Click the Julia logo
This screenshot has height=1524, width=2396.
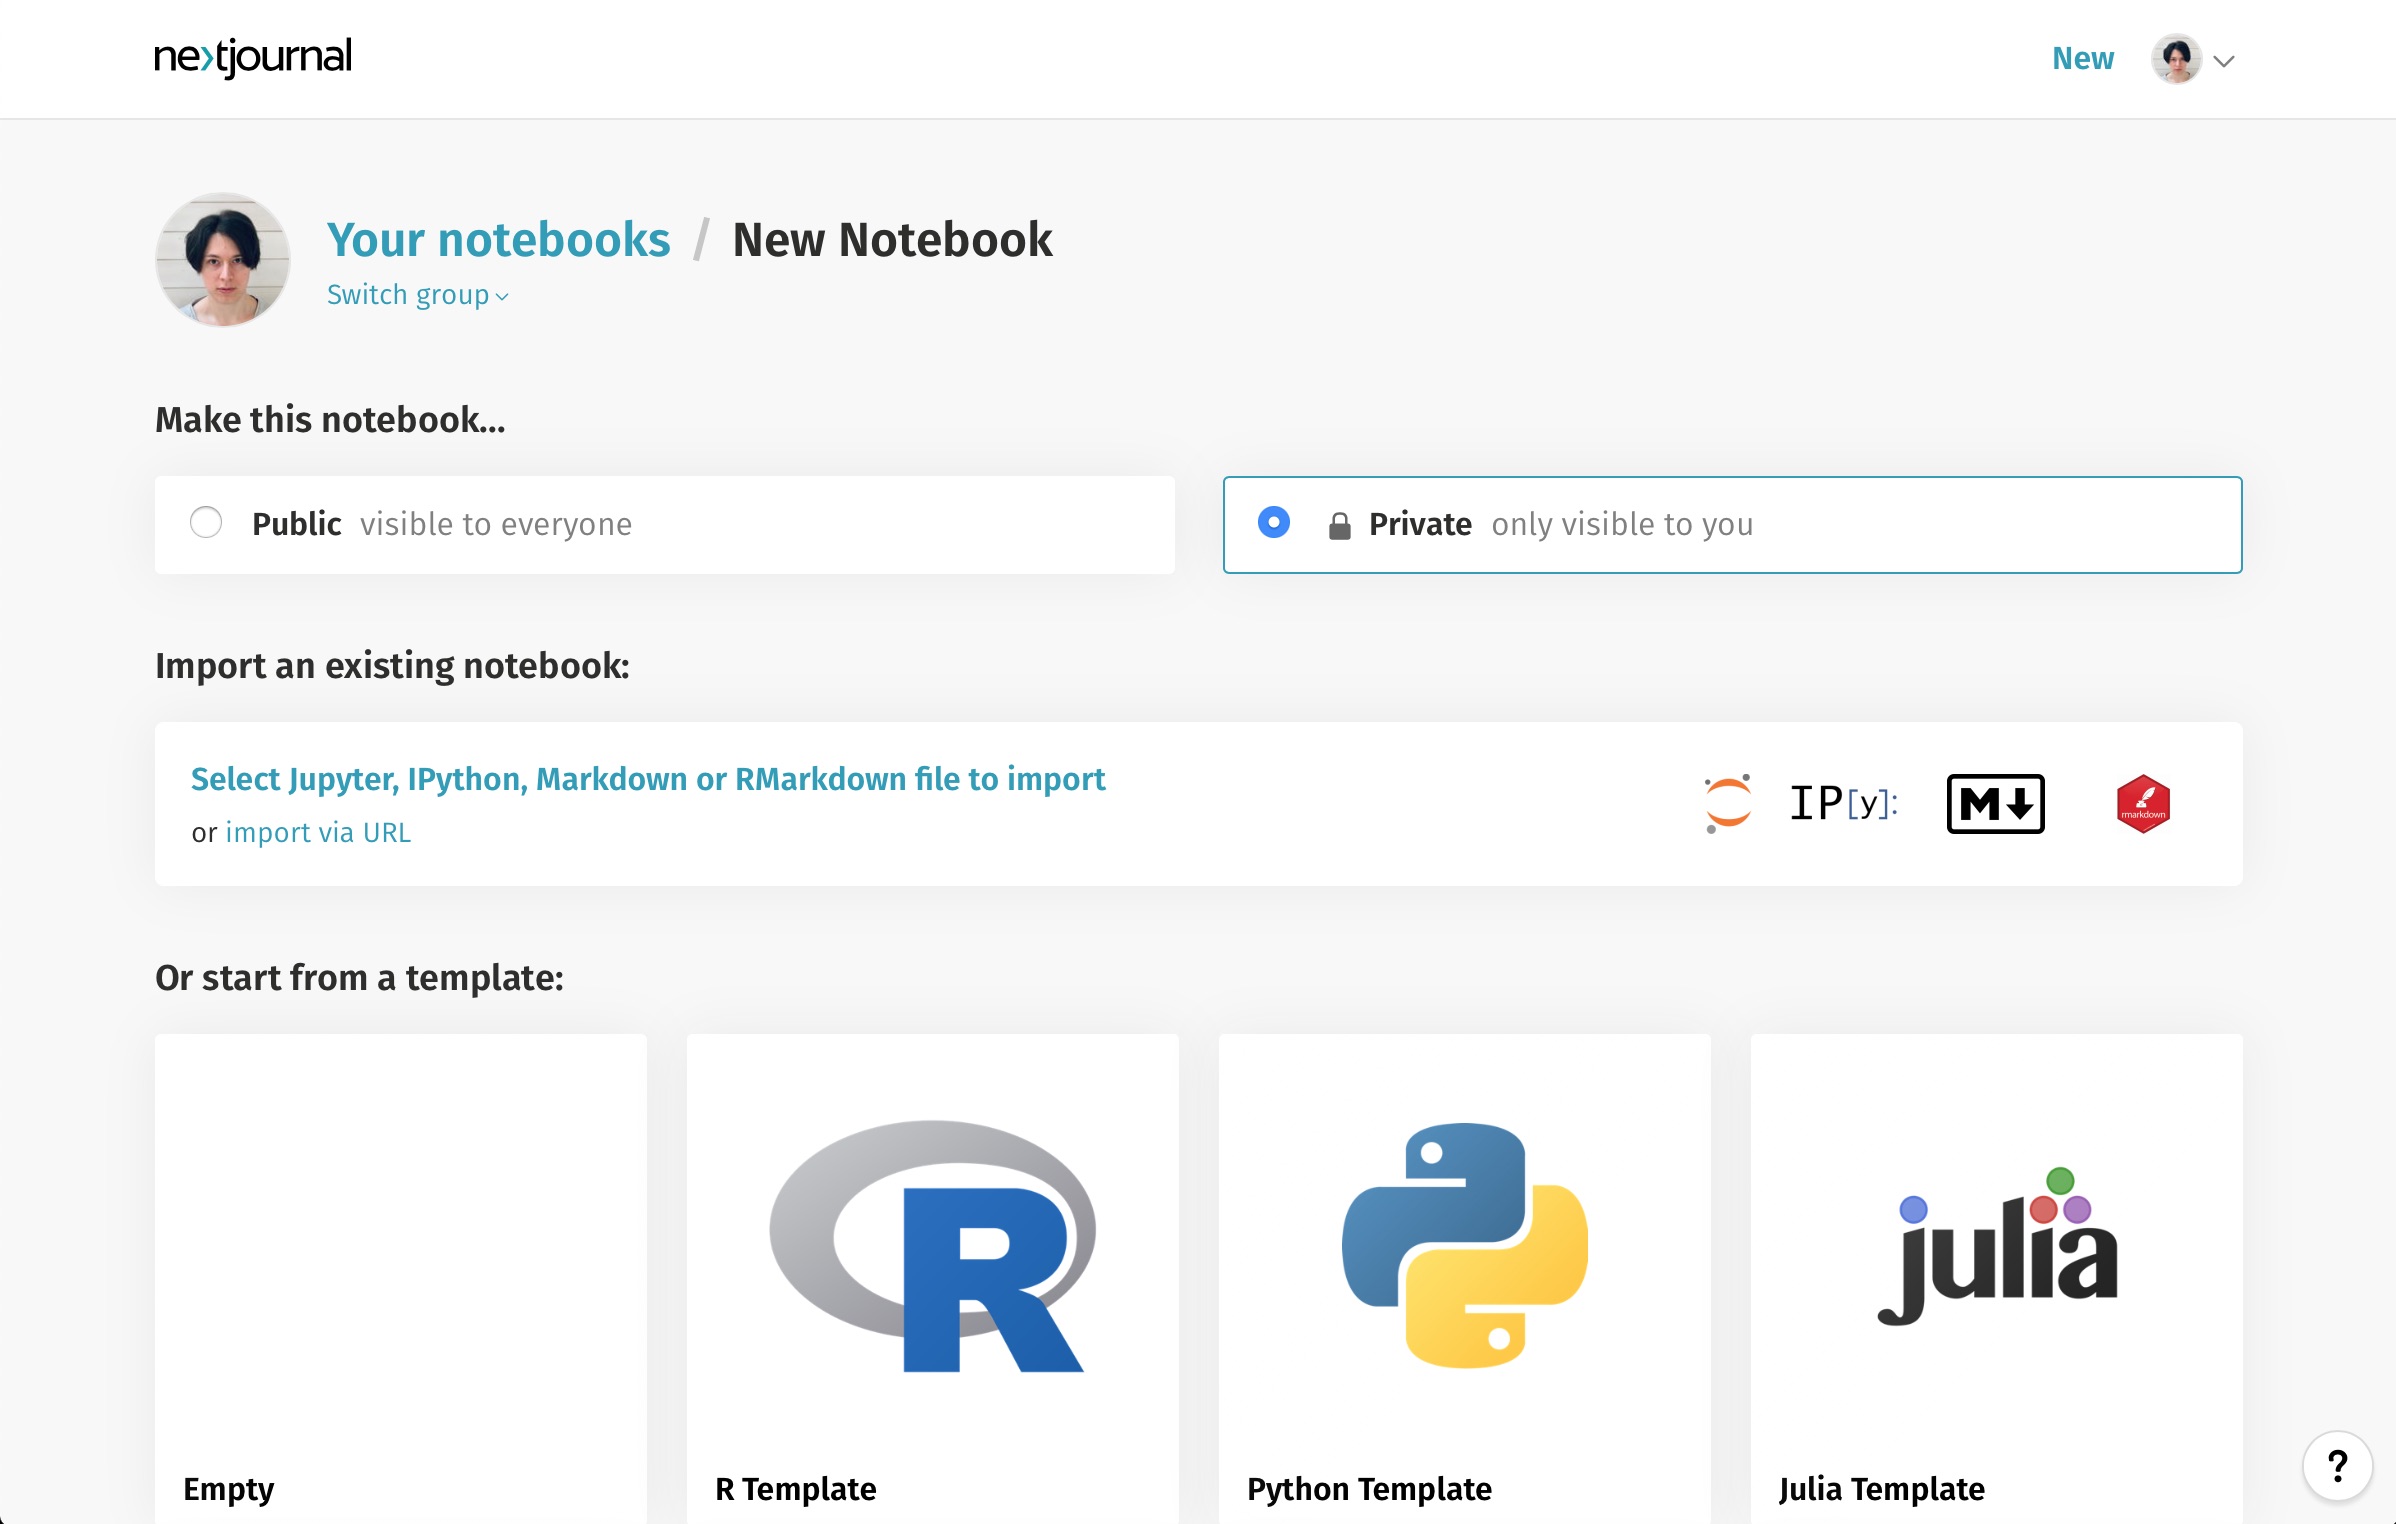click(1997, 1246)
